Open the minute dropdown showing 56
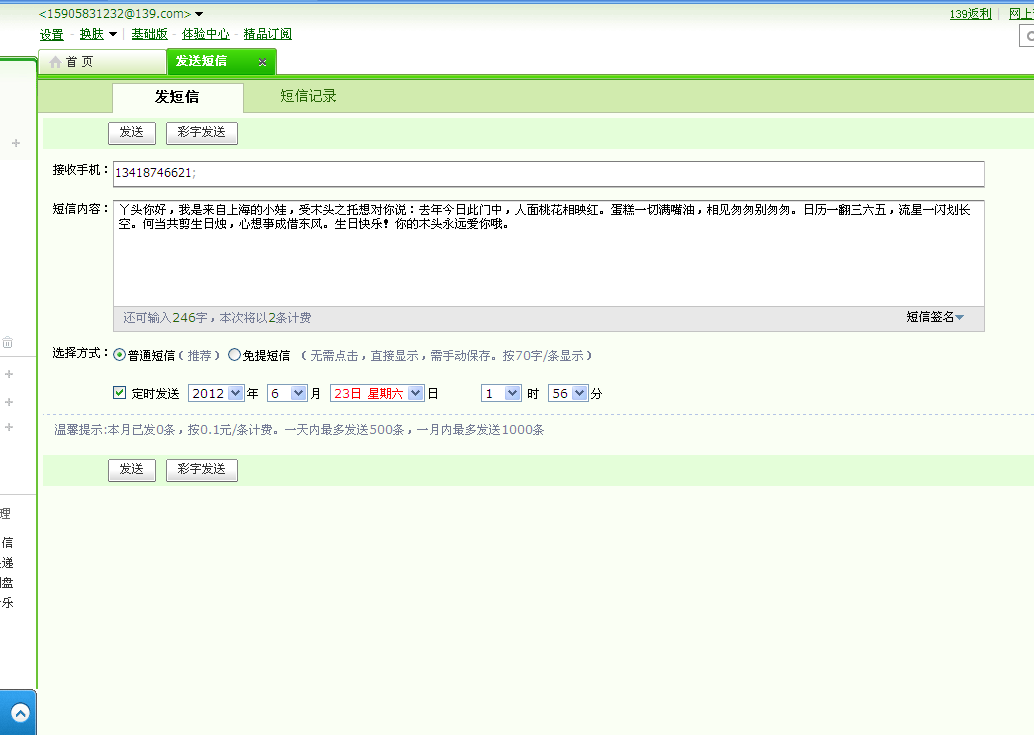This screenshot has width=1034, height=735. click(568, 394)
